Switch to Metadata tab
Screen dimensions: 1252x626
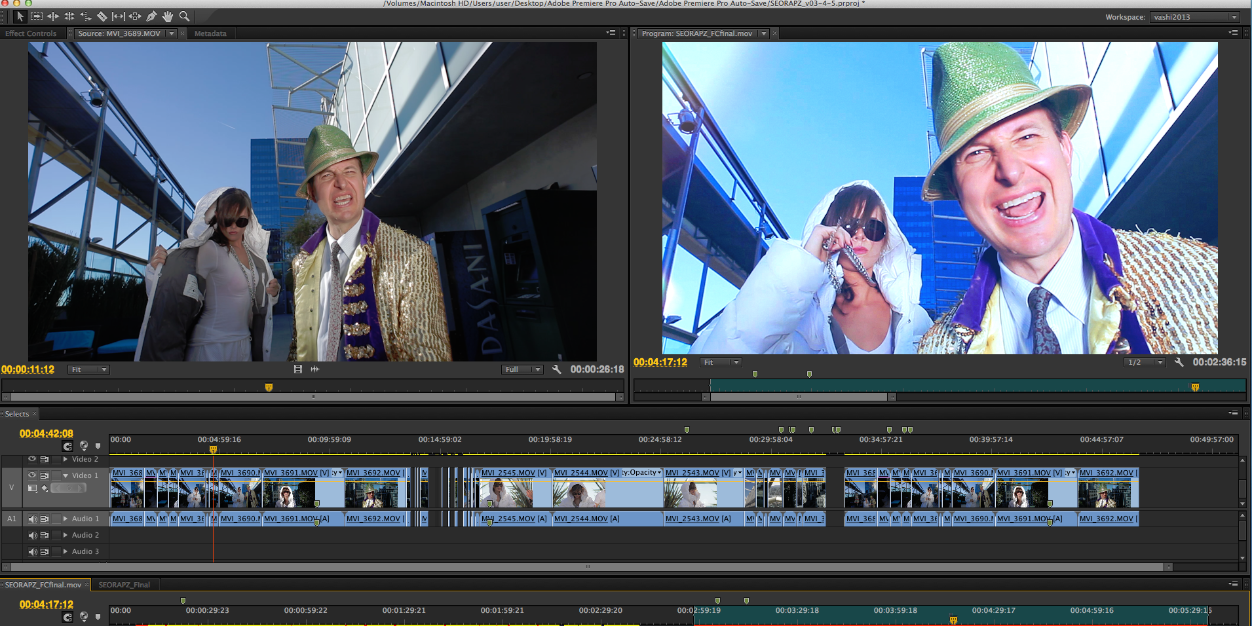click(x=210, y=33)
